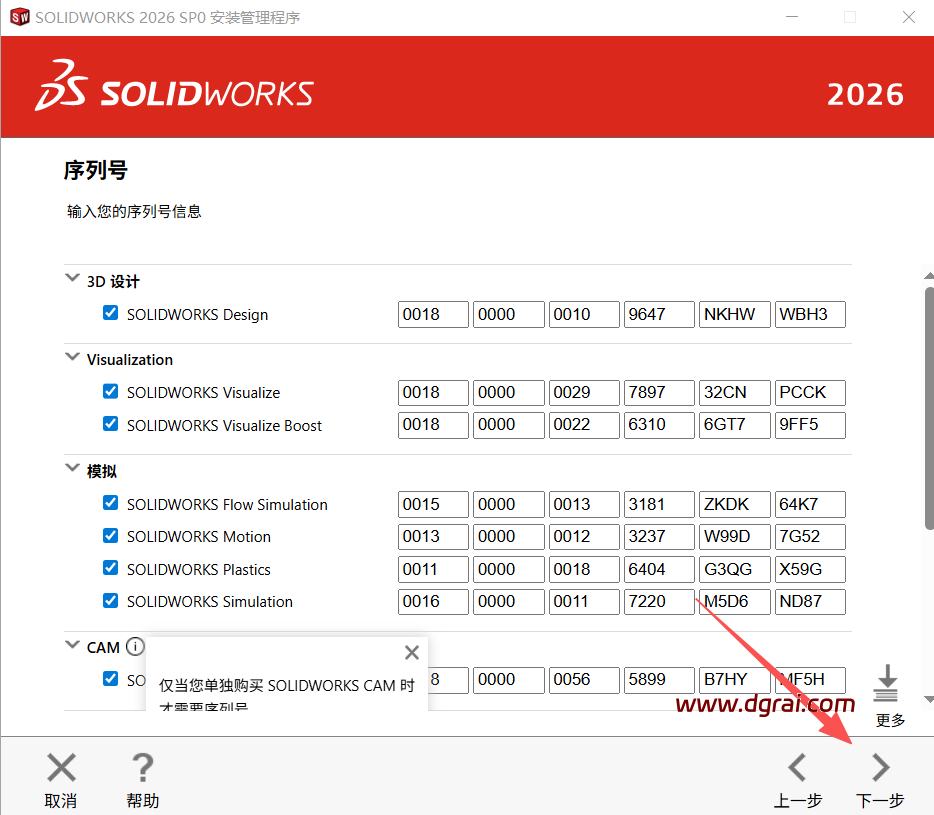Click the vertical scrollbar of the serial list
This screenshot has height=815, width=934.
click(928, 400)
